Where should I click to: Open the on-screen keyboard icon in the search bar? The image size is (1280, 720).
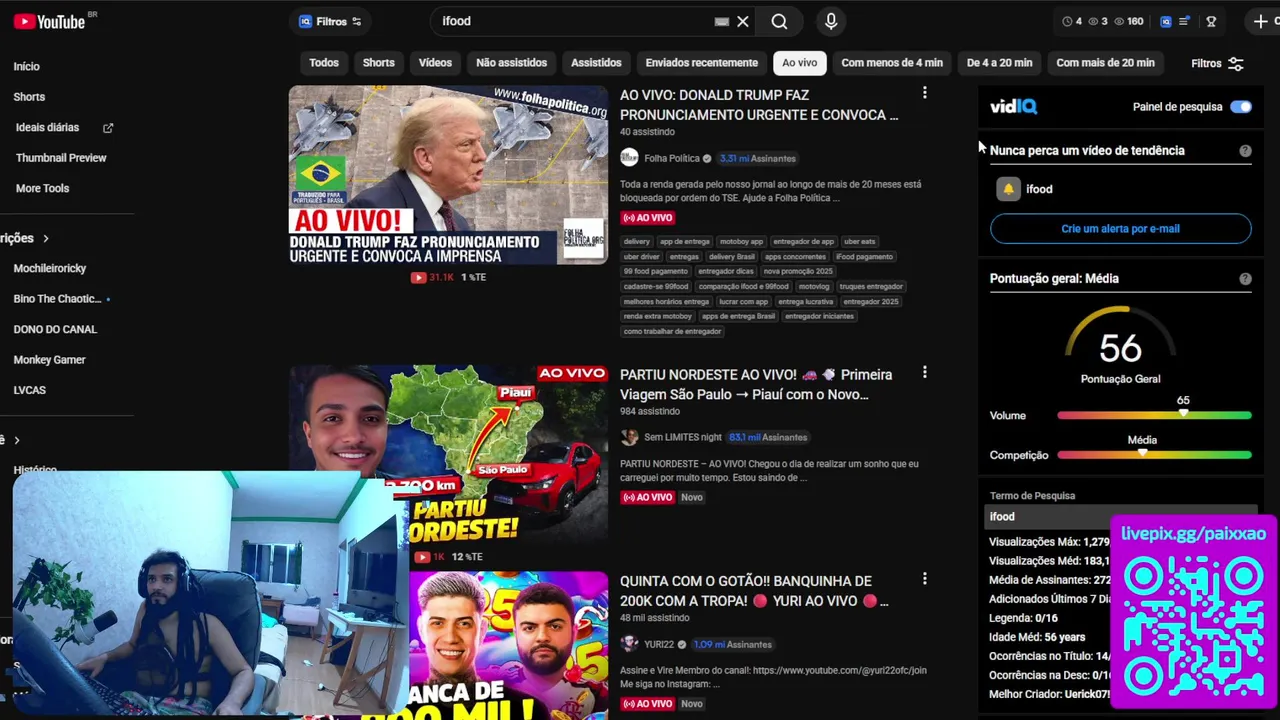[721, 21]
